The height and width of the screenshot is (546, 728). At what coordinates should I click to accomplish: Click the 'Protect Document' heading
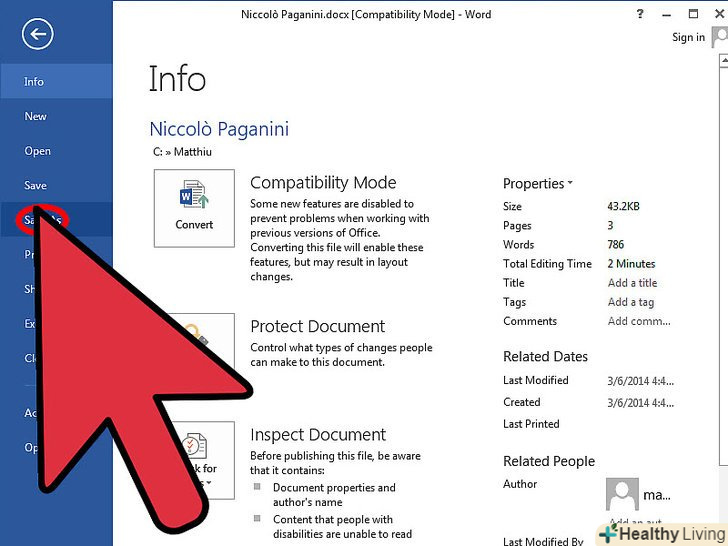(318, 326)
